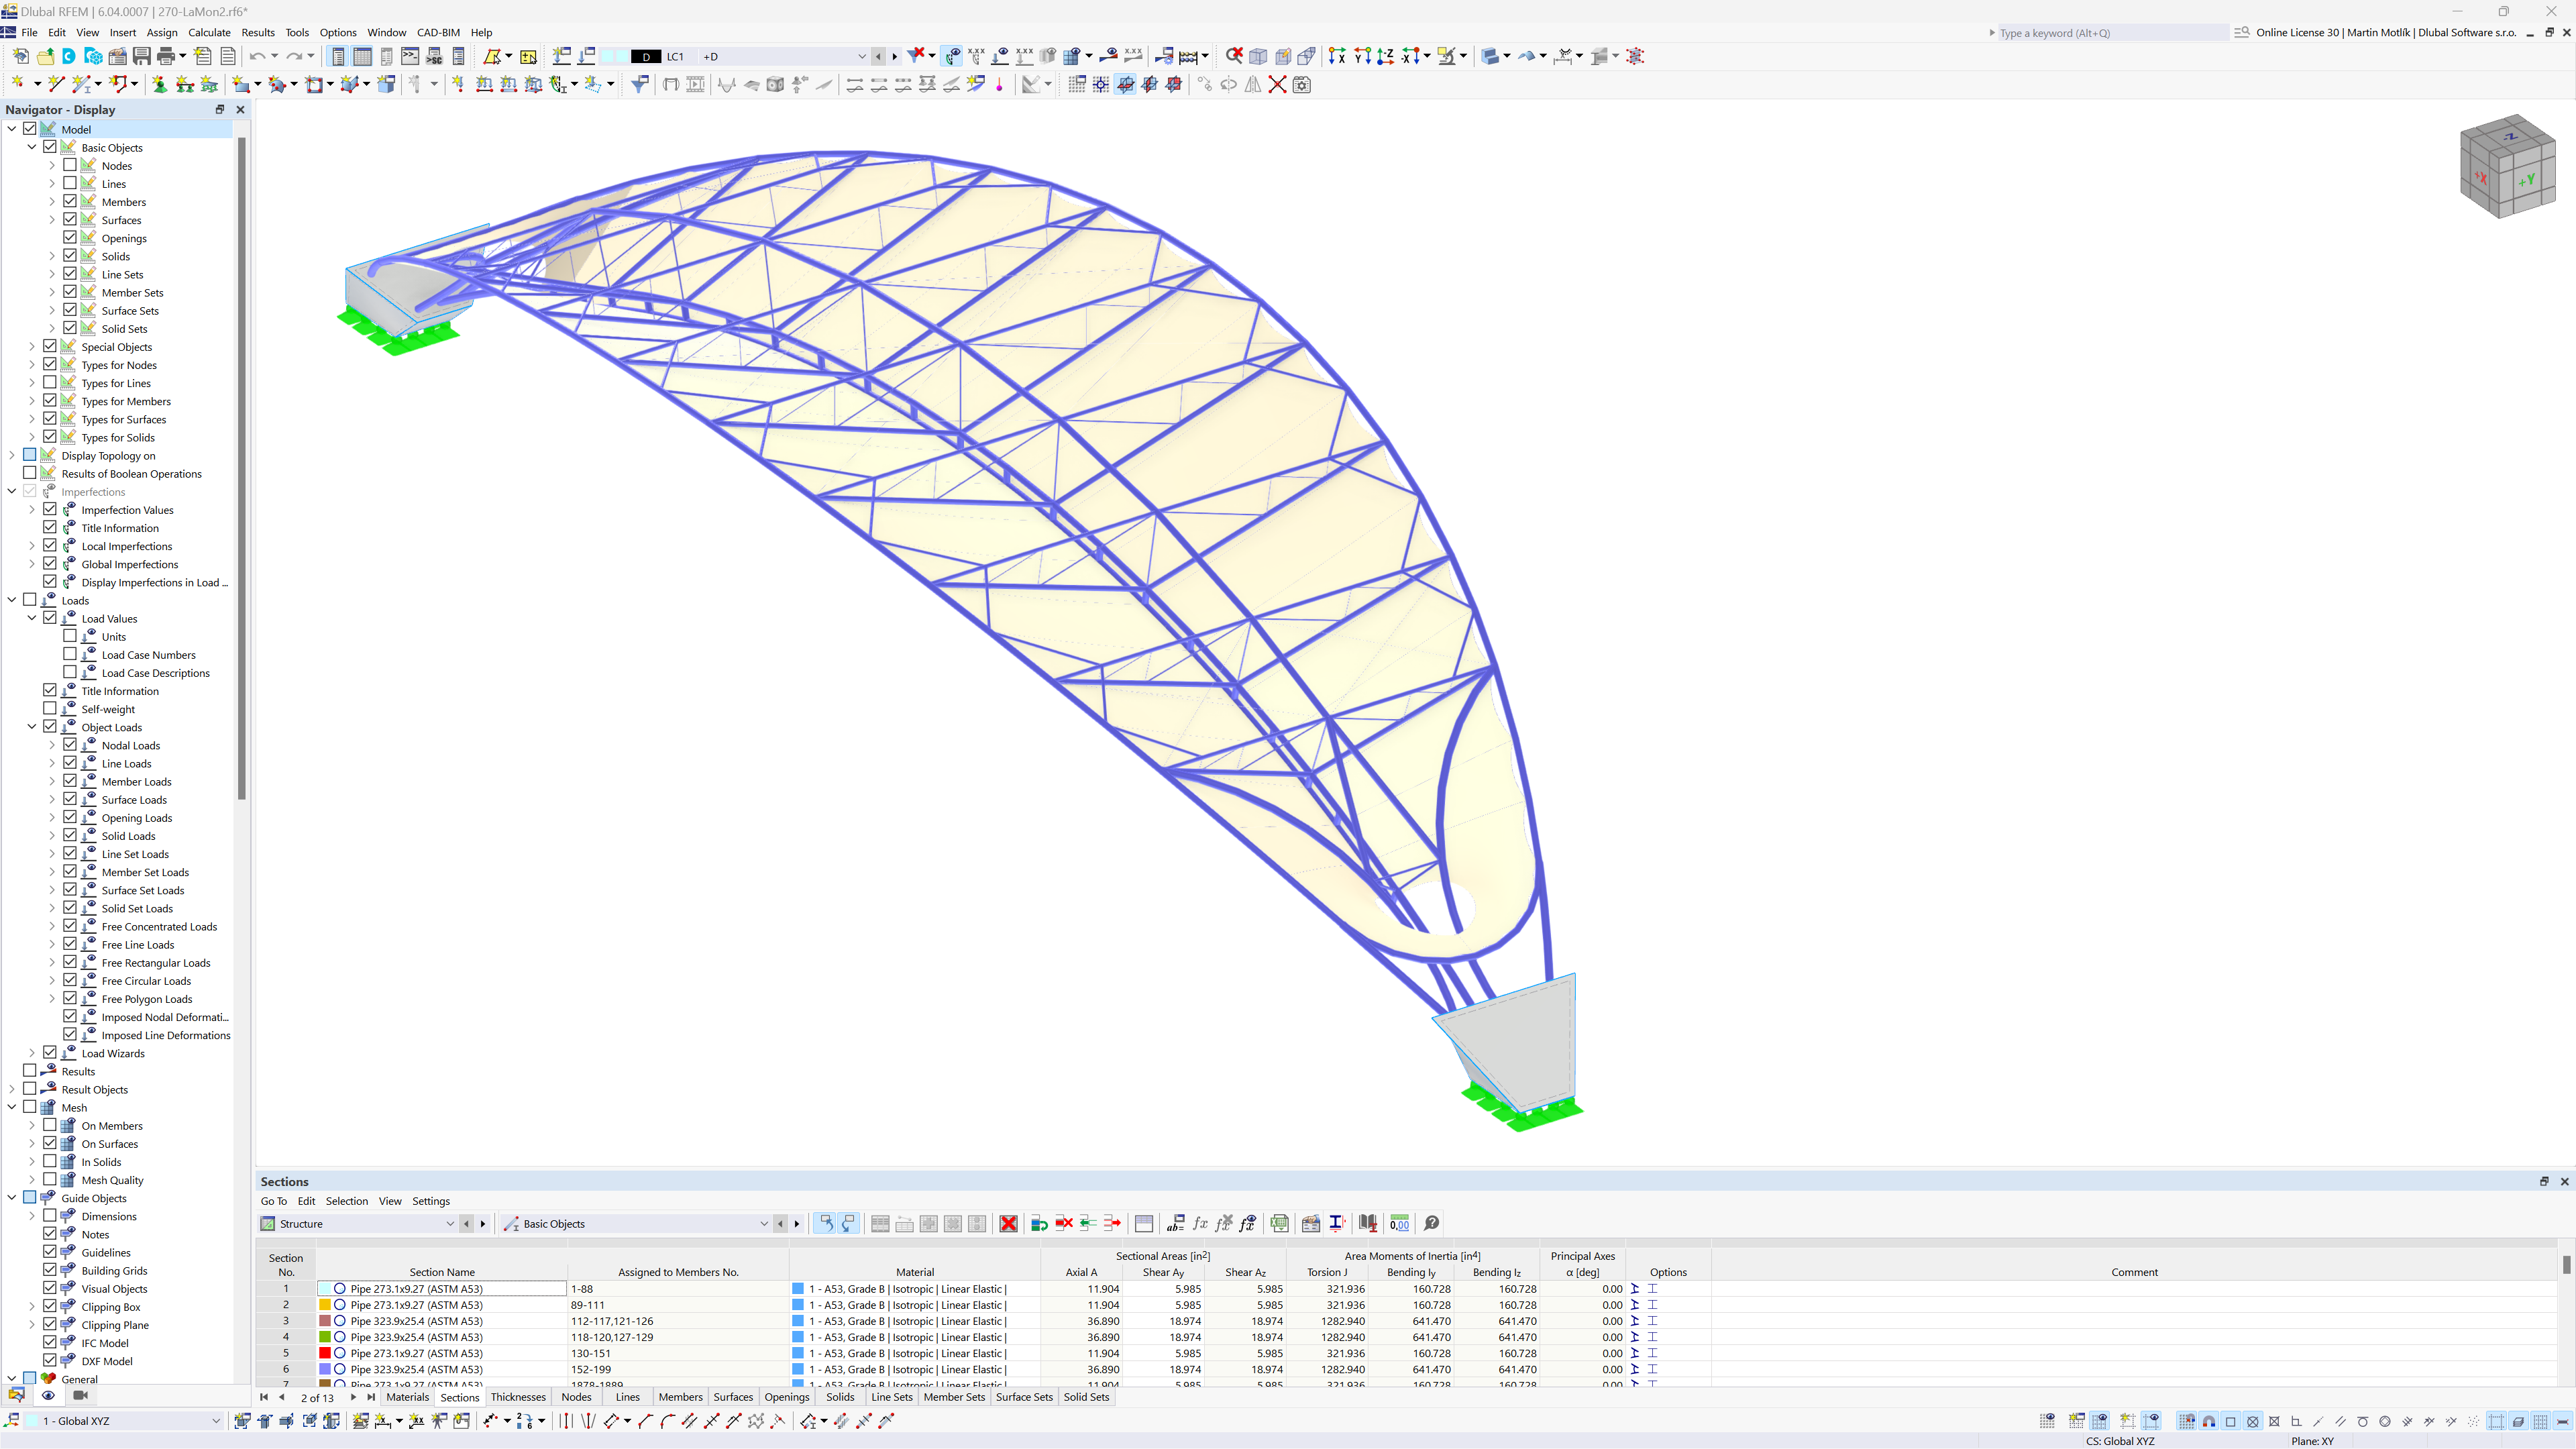Collapse the Imperfections tree branch
The width and height of the screenshot is (2576, 1449).
click(11, 491)
